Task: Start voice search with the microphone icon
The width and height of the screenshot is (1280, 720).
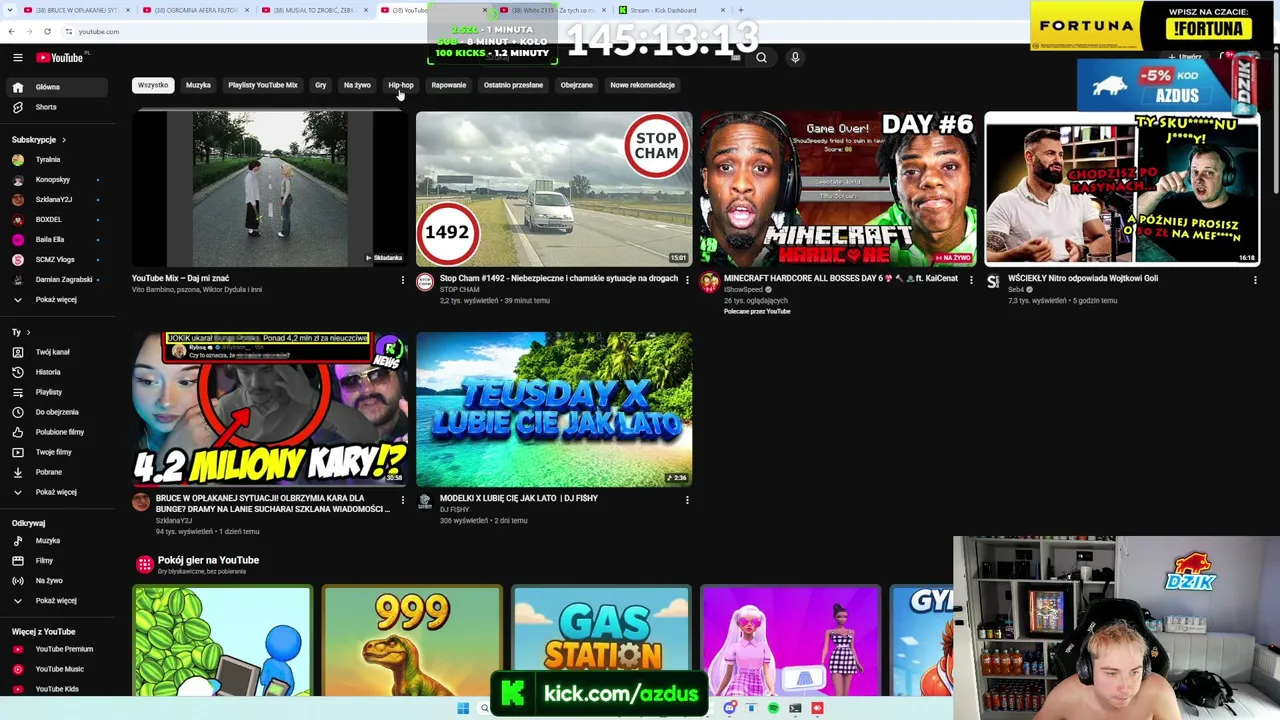Action: coord(795,58)
